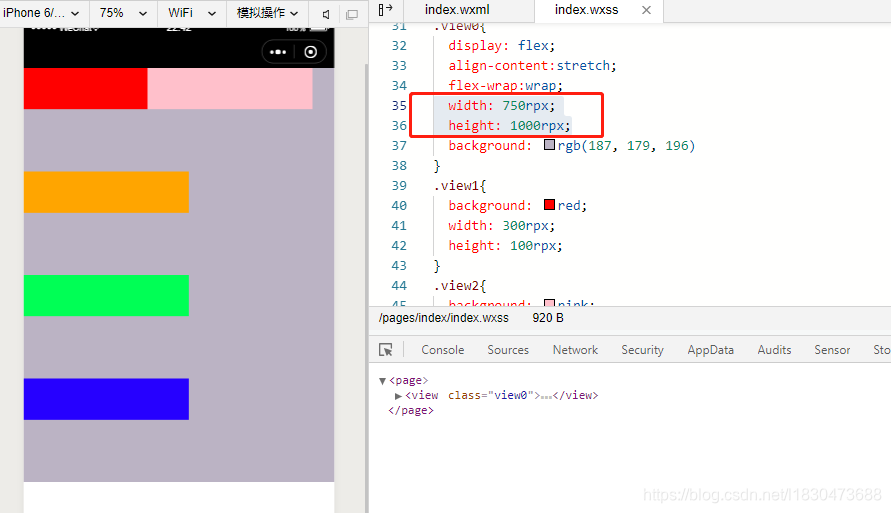Click the '.view2{' selector line
Viewport: 891px width, 513px height.
pyautogui.click(x=460, y=286)
